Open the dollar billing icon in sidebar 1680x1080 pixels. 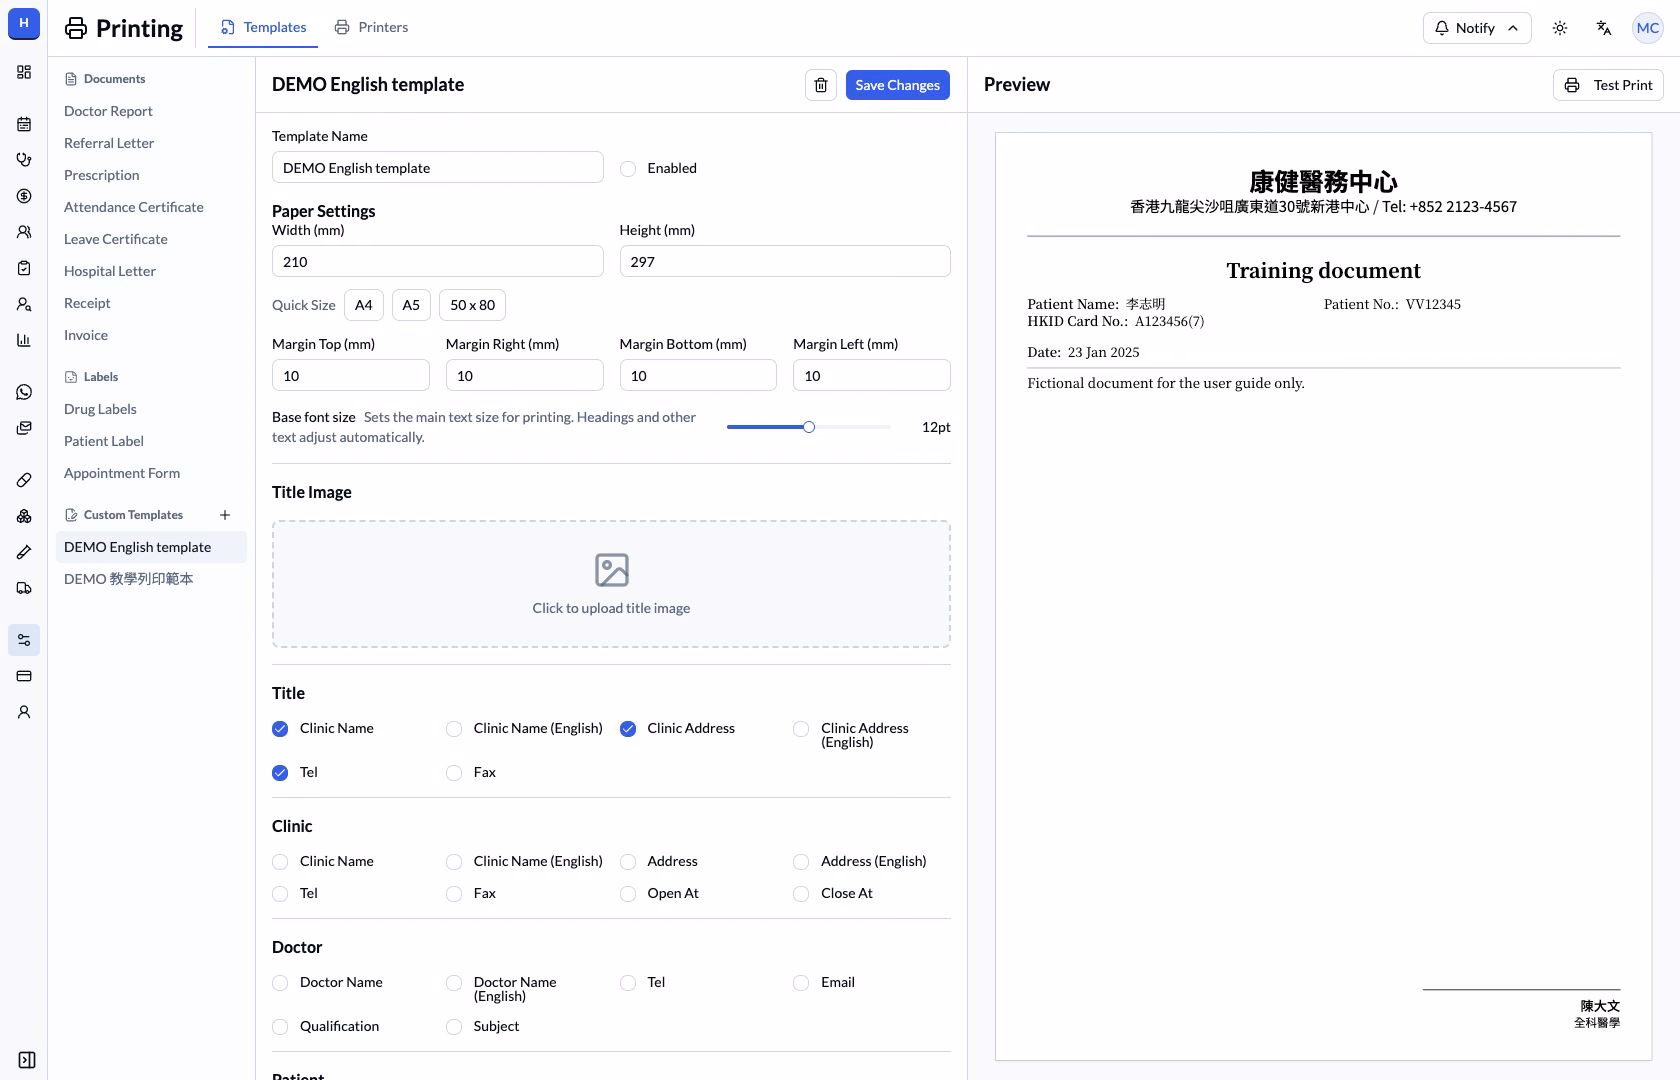24,196
